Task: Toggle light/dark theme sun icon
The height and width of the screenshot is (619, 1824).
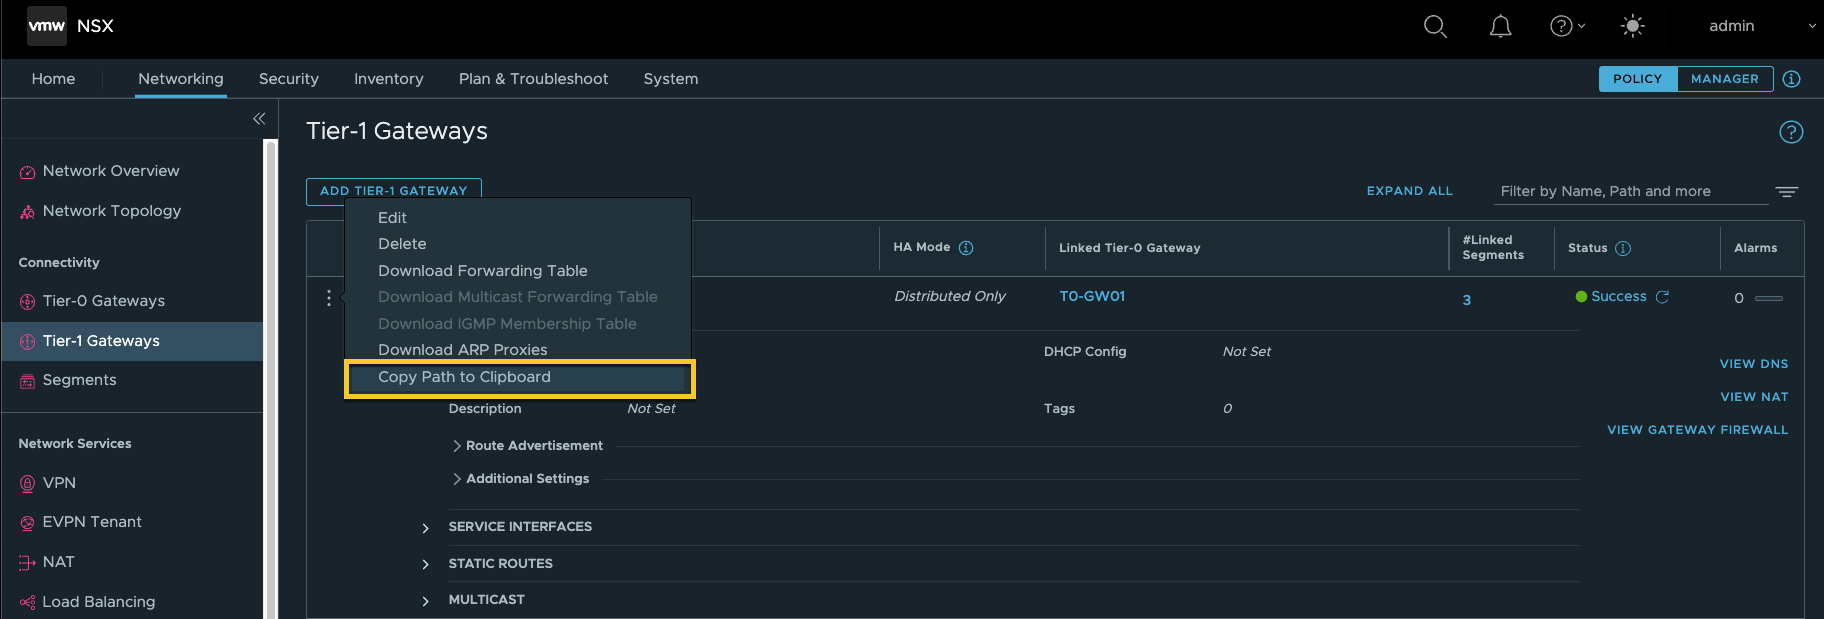Action: coord(1632,26)
